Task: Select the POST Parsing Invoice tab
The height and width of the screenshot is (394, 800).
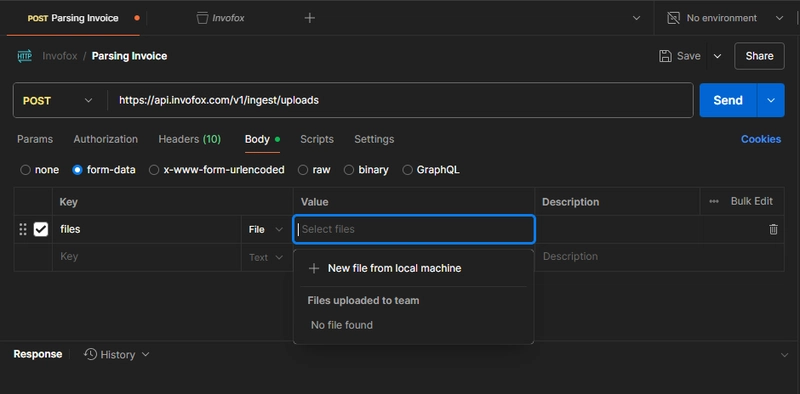Action: 73,18
